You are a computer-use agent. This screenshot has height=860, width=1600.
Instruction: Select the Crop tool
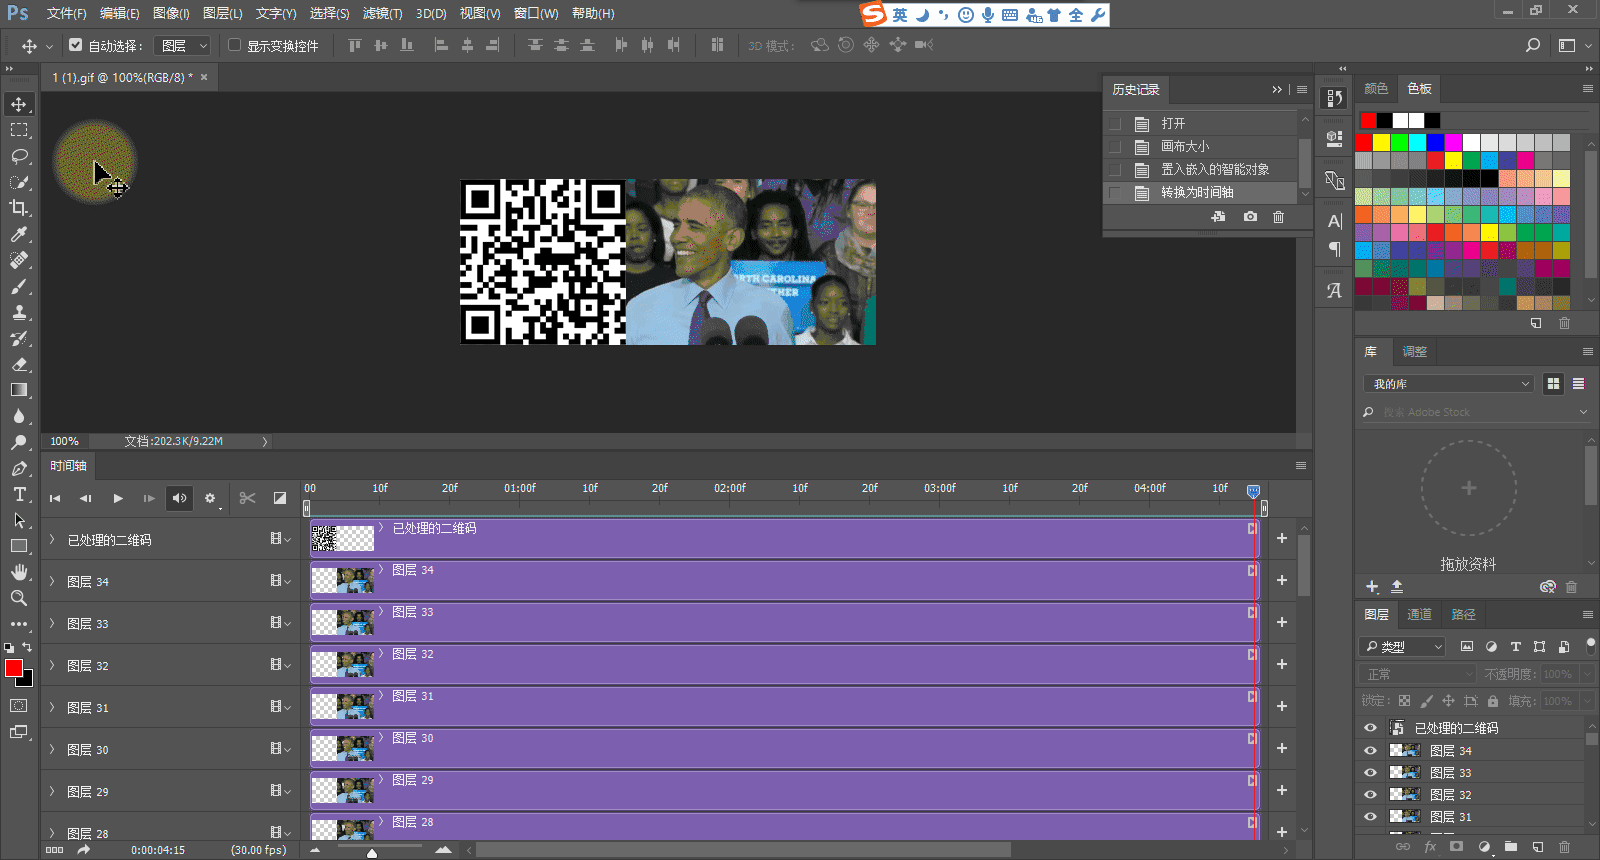[x=19, y=208]
